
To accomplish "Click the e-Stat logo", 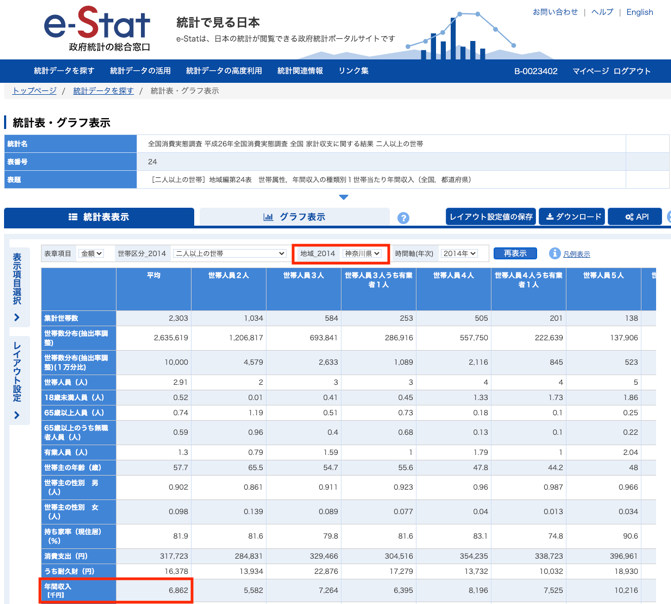I will tap(97, 29).
